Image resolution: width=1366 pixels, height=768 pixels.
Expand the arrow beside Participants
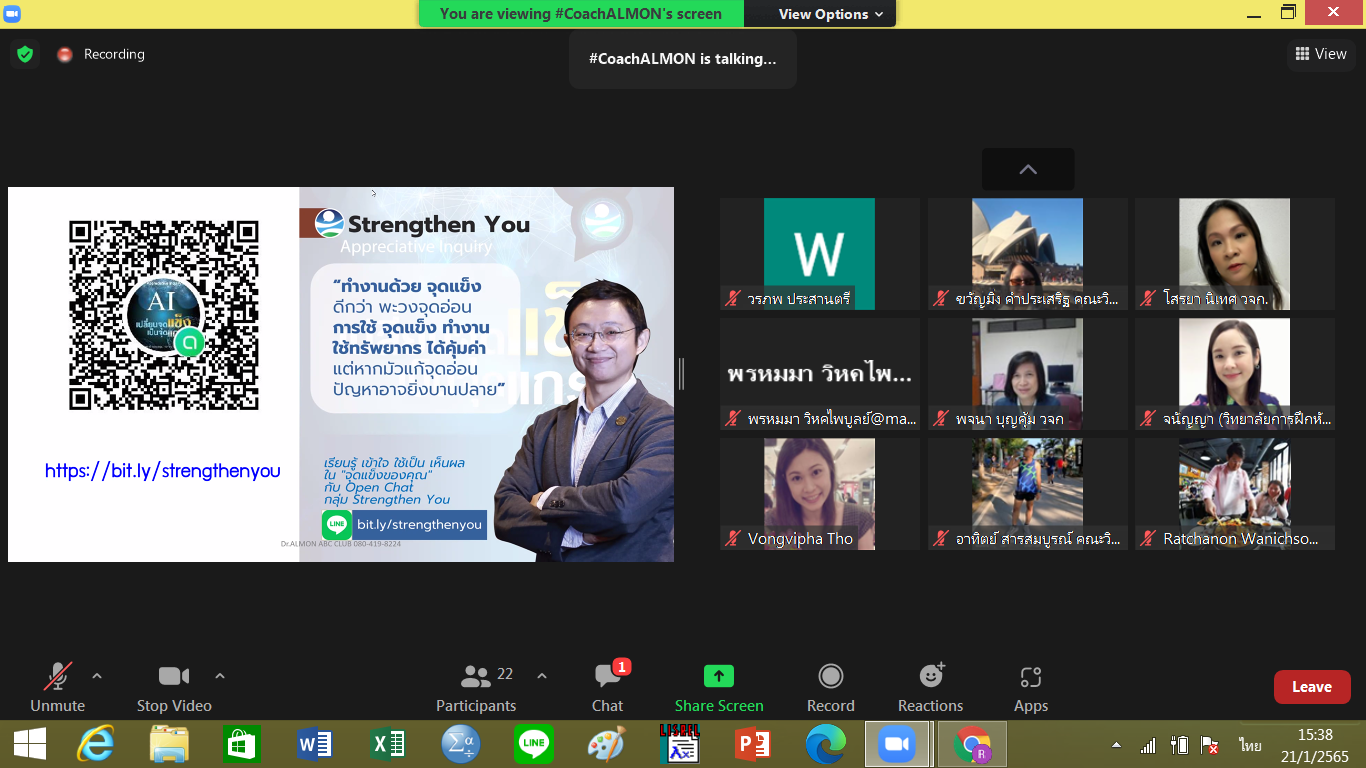(x=542, y=676)
